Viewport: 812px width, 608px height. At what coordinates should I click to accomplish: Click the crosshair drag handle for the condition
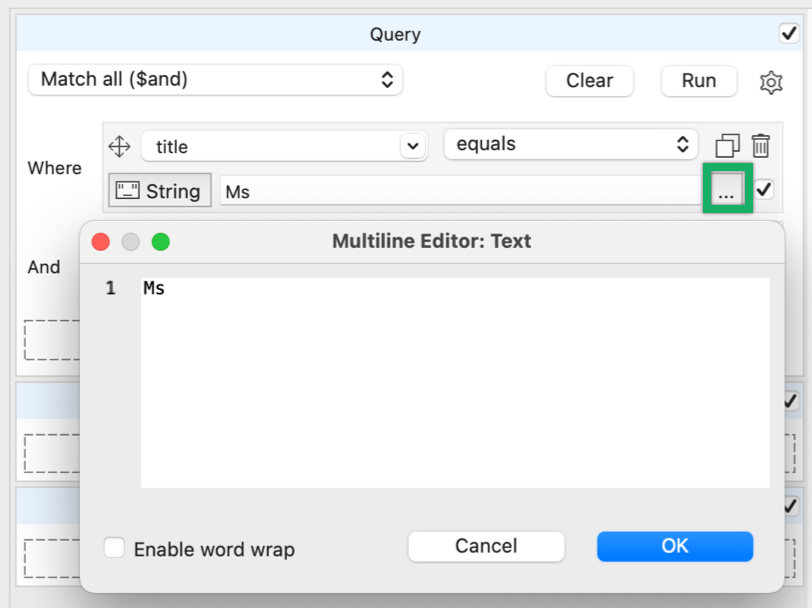coord(119,146)
